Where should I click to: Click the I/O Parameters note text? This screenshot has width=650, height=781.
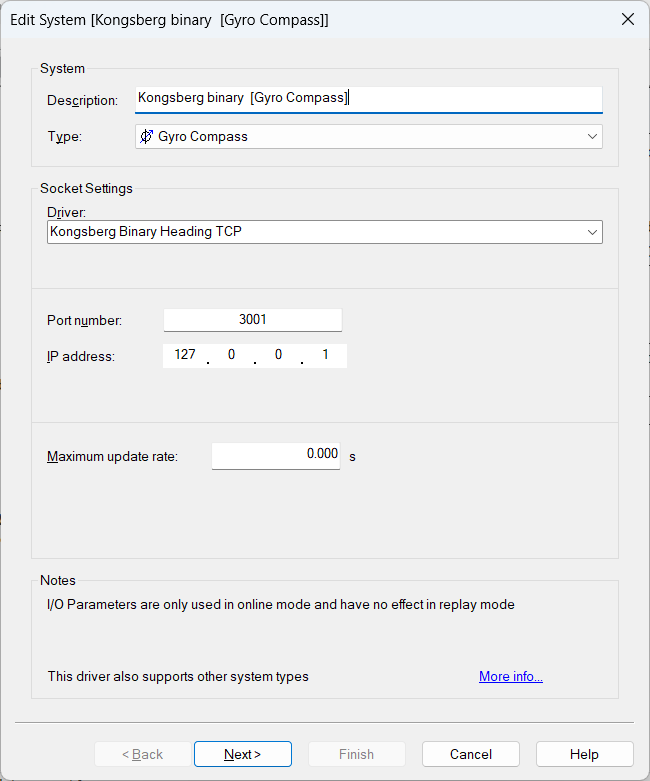pos(281,605)
